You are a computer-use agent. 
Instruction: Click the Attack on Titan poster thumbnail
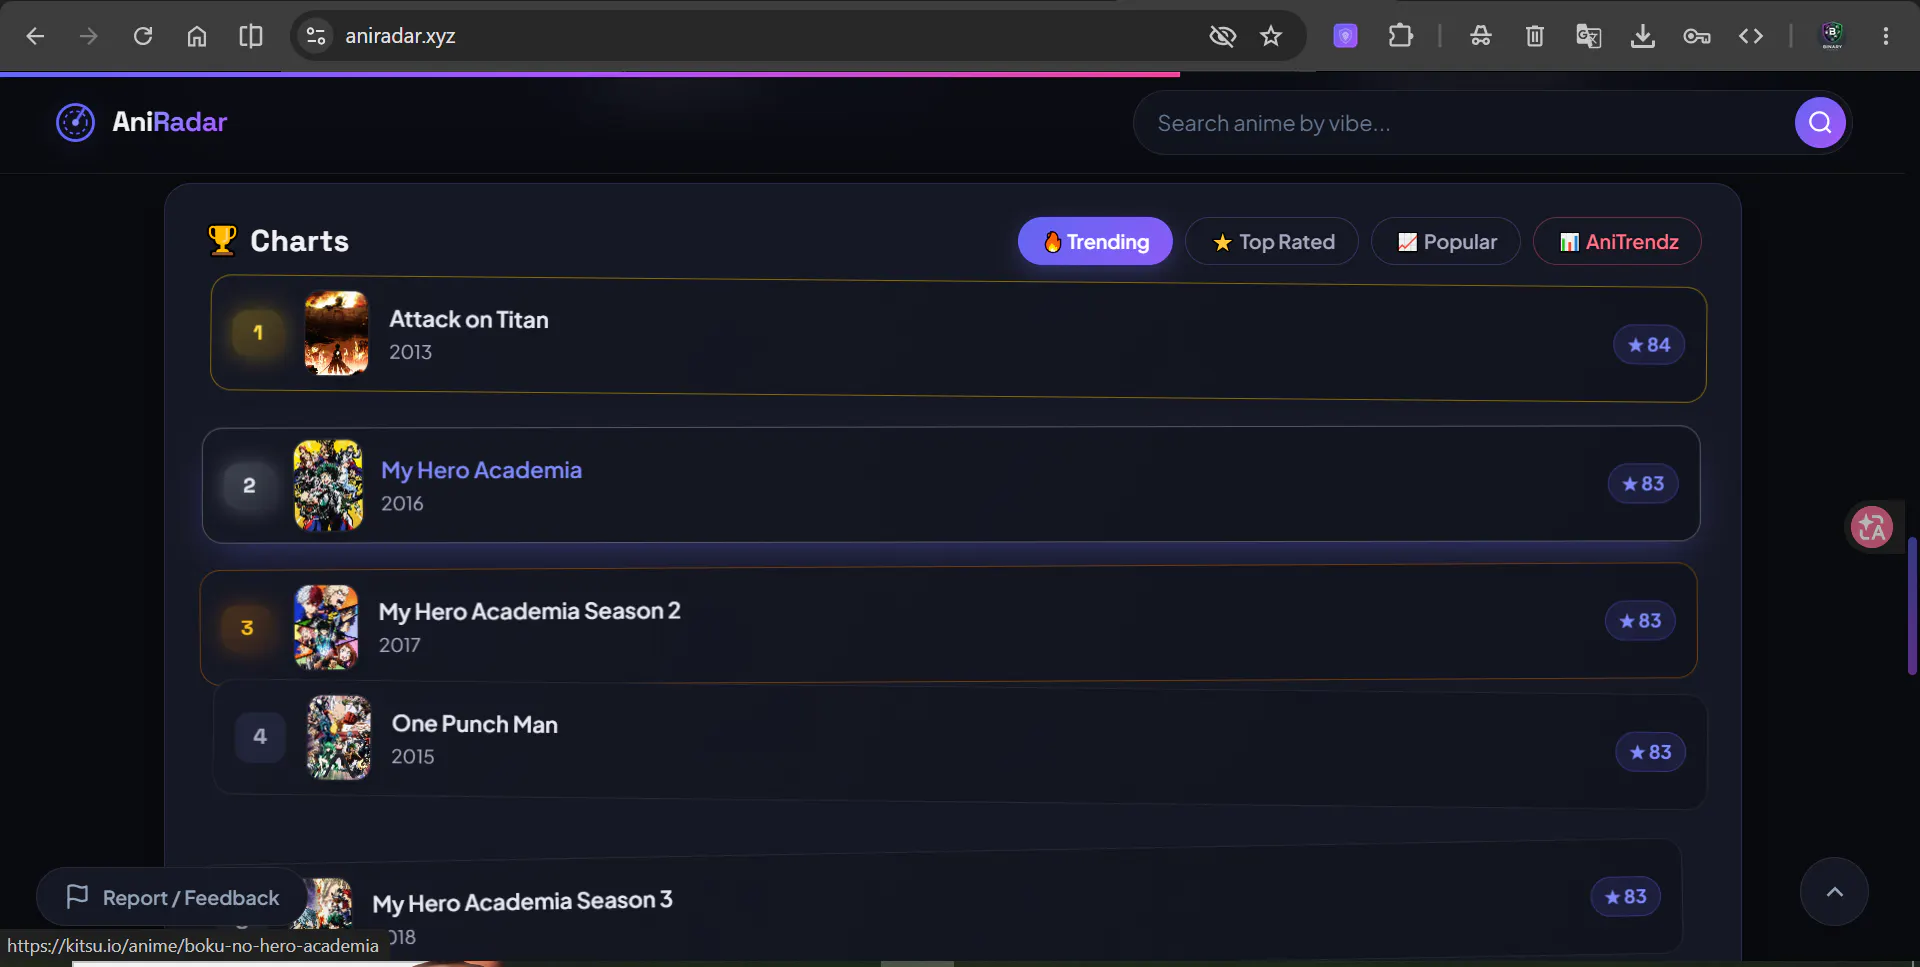(336, 333)
